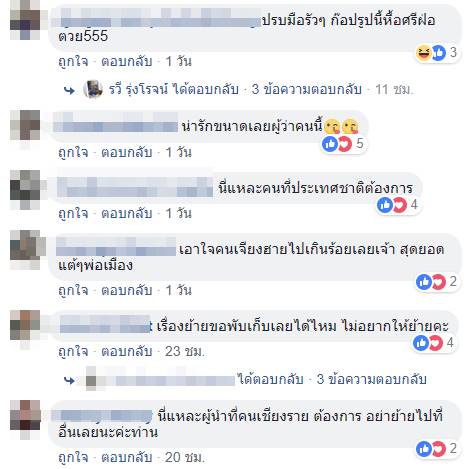Click the heart reaction on the เรื่องย้ายขอพับเก็บ comment
Viewport: 464px width, 469px height.
click(x=436, y=343)
